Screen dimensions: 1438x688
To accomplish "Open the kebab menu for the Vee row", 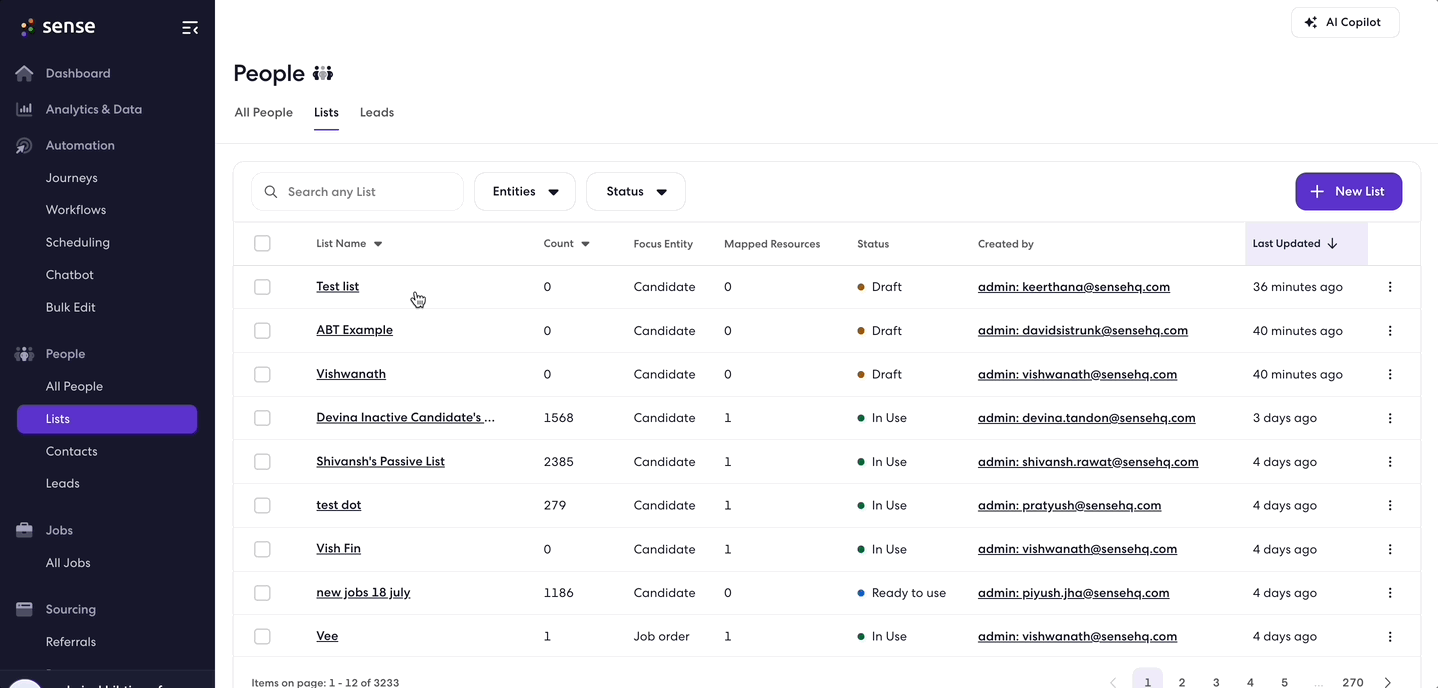I will [1390, 636].
